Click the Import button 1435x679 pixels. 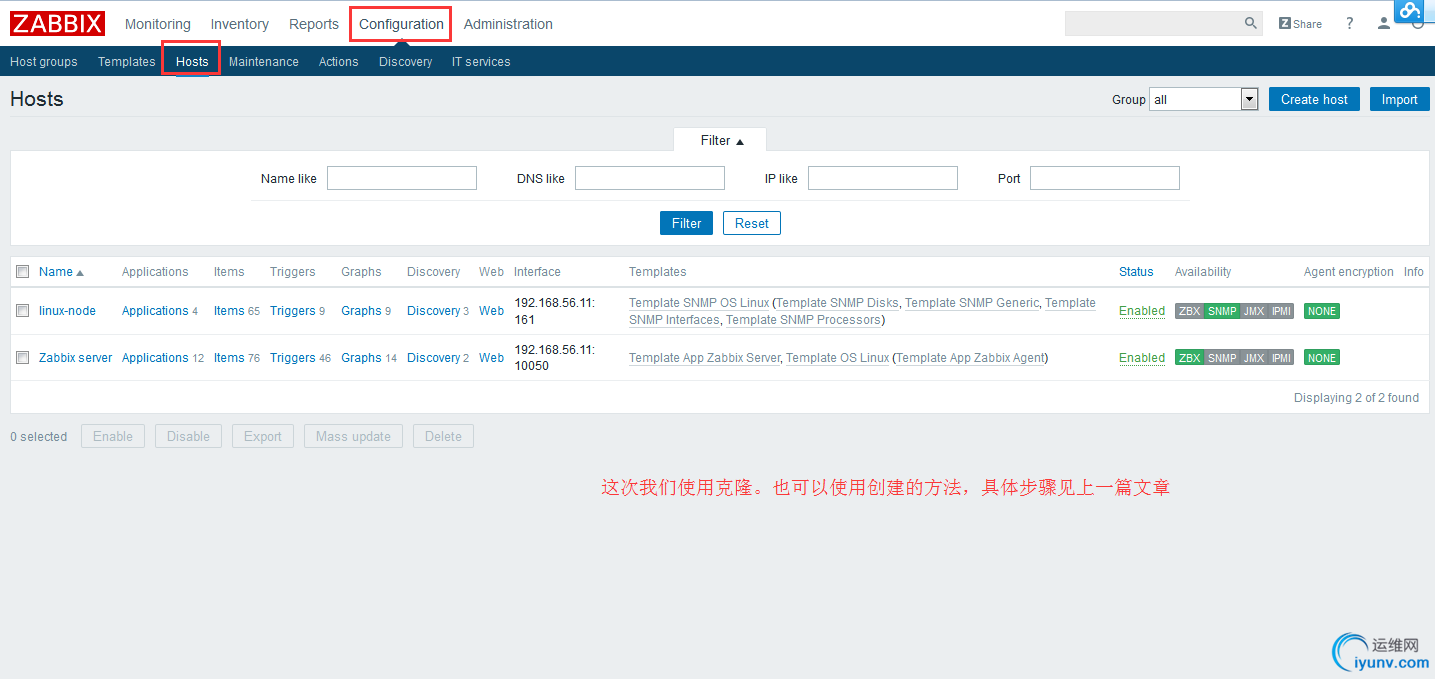point(1399,99)
